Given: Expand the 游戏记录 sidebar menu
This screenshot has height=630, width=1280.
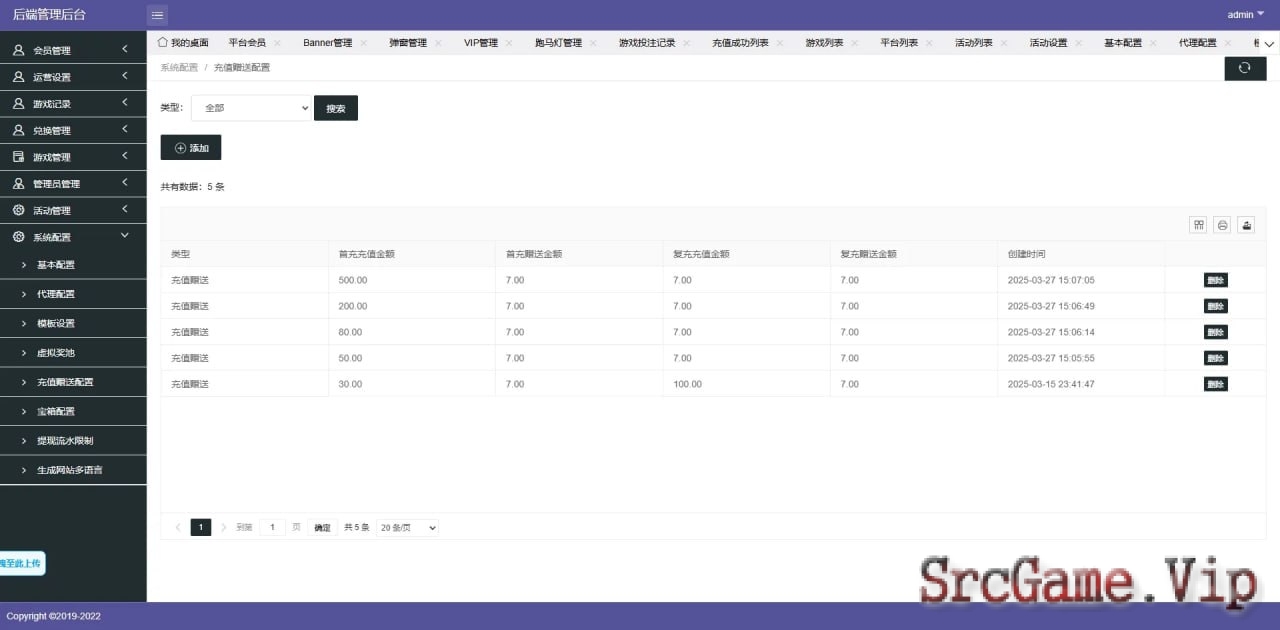Looking at the screenshot, I should click(73, 104).
